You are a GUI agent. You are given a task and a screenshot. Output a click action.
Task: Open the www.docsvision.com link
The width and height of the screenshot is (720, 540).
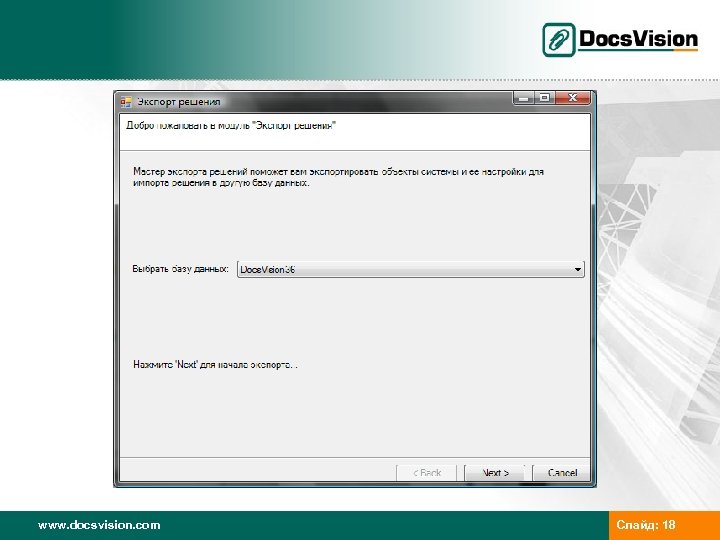pos(99,525)
